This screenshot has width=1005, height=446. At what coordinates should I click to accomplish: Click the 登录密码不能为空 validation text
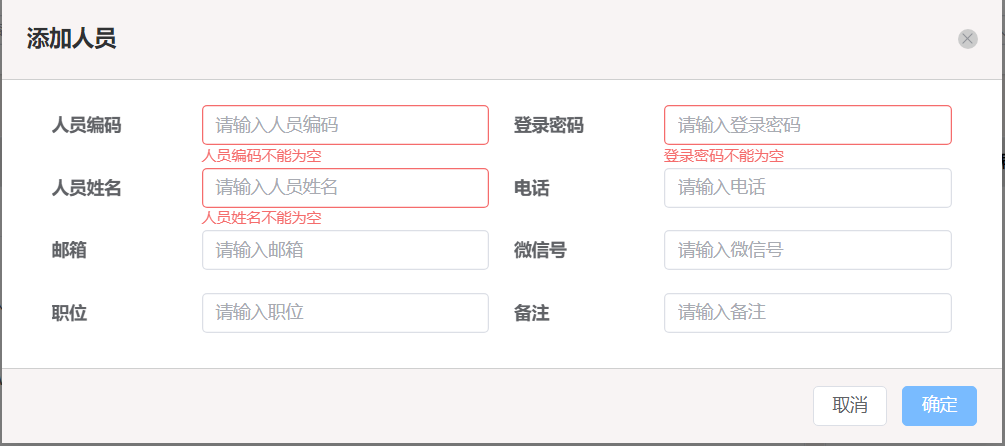[x=724, y=156]
